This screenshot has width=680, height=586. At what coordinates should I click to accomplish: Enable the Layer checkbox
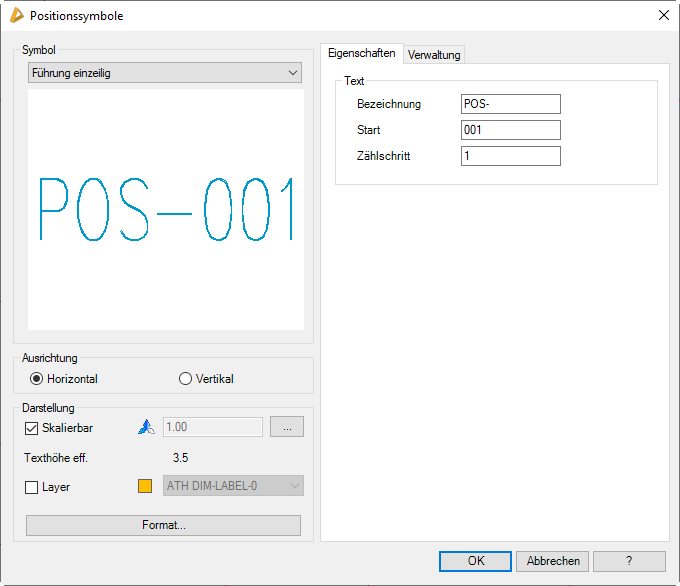(x=32, y=487)
